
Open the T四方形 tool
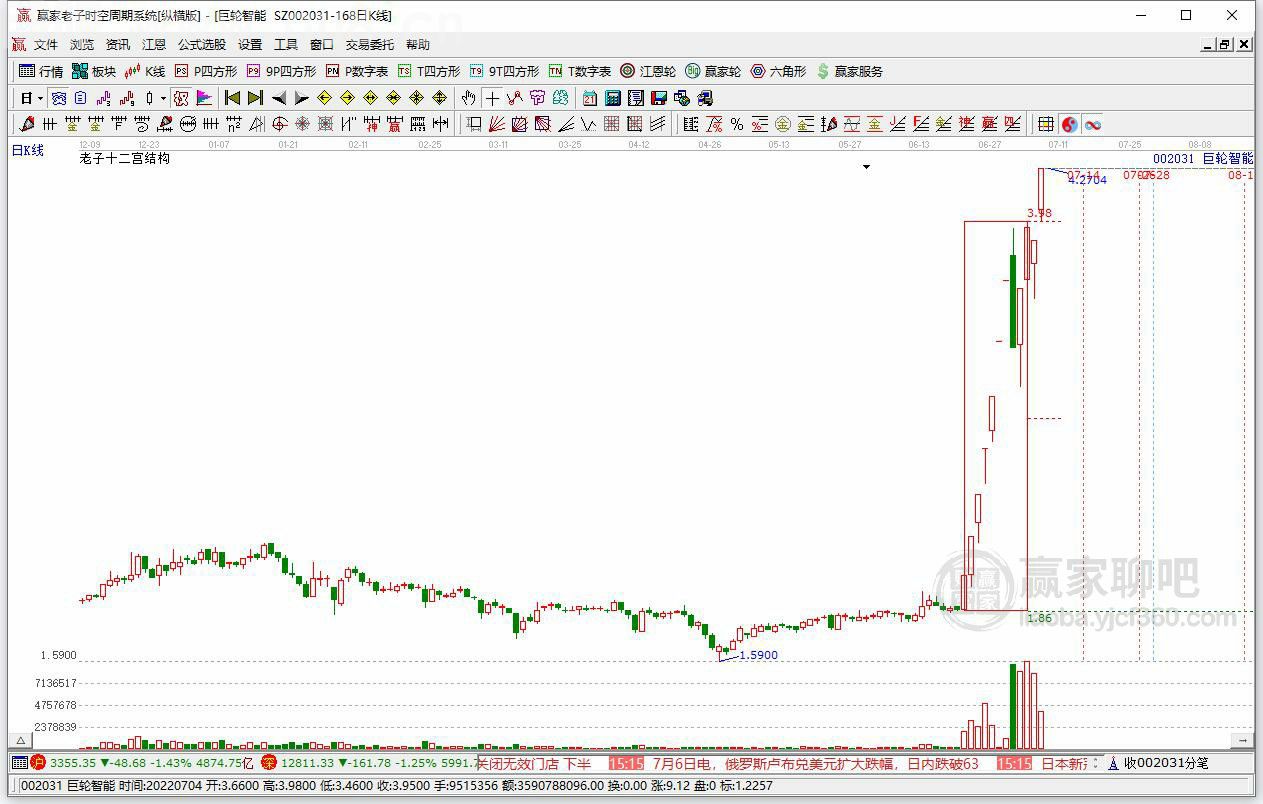[x=429, y=71]
